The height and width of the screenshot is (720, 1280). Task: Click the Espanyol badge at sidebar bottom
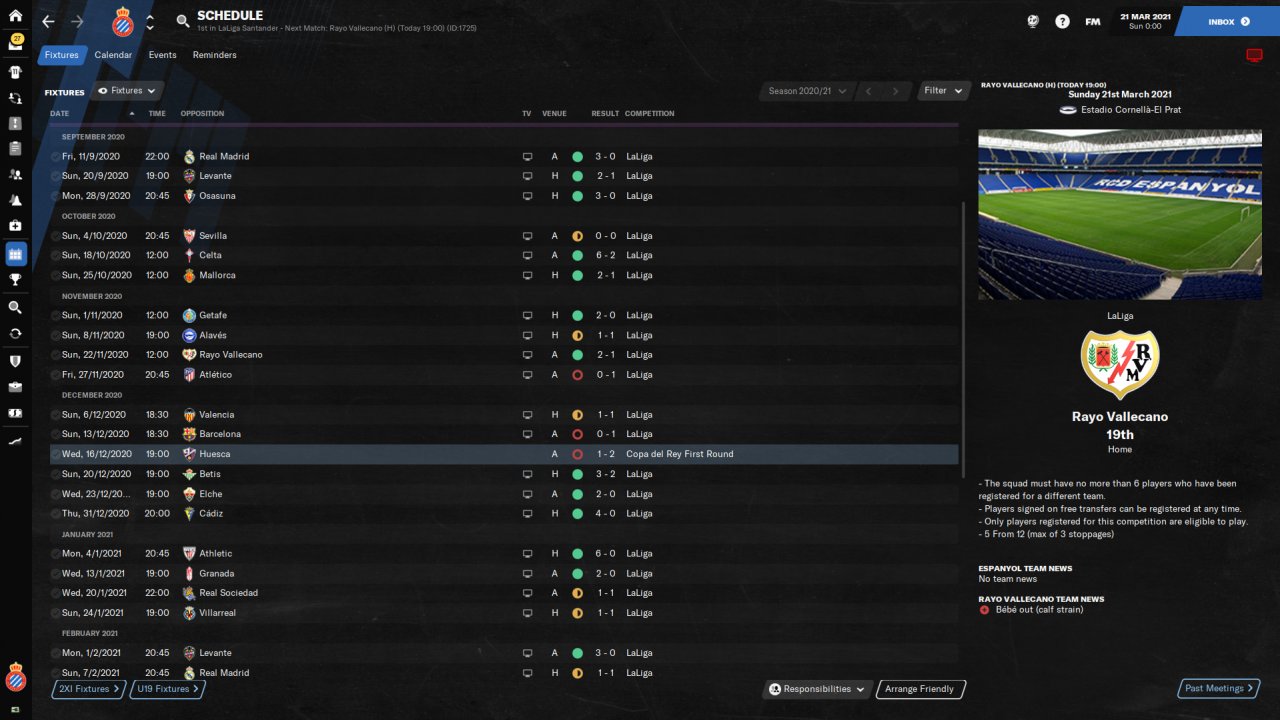[15, 676]
